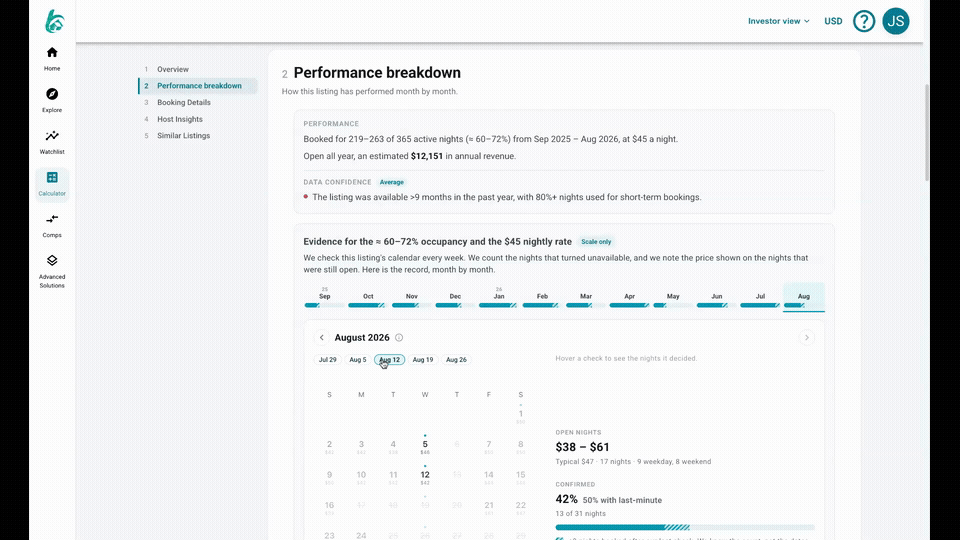Select the Jul 29 check chip
Viewport: 960px width, 540px height.
pyautogui.click(x=328, y=359)
